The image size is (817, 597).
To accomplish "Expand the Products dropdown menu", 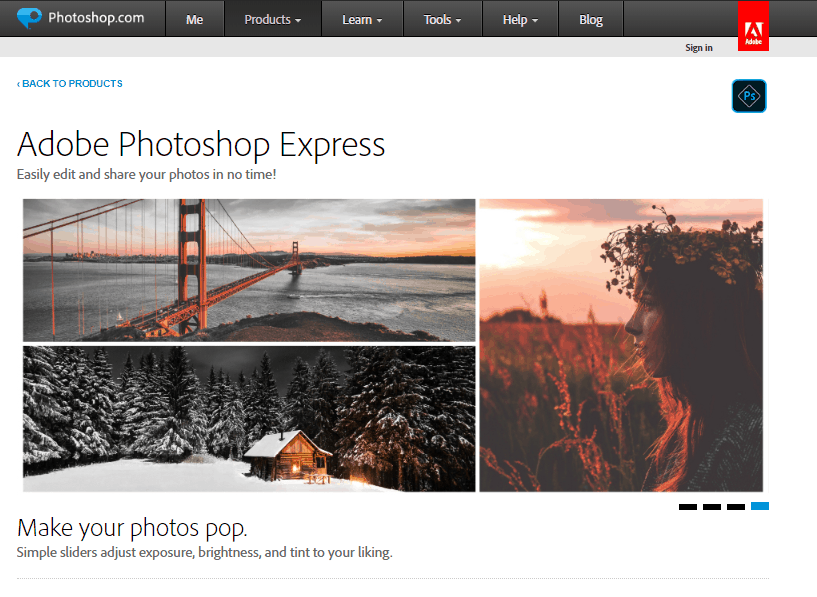I will [x=273, y=19].
